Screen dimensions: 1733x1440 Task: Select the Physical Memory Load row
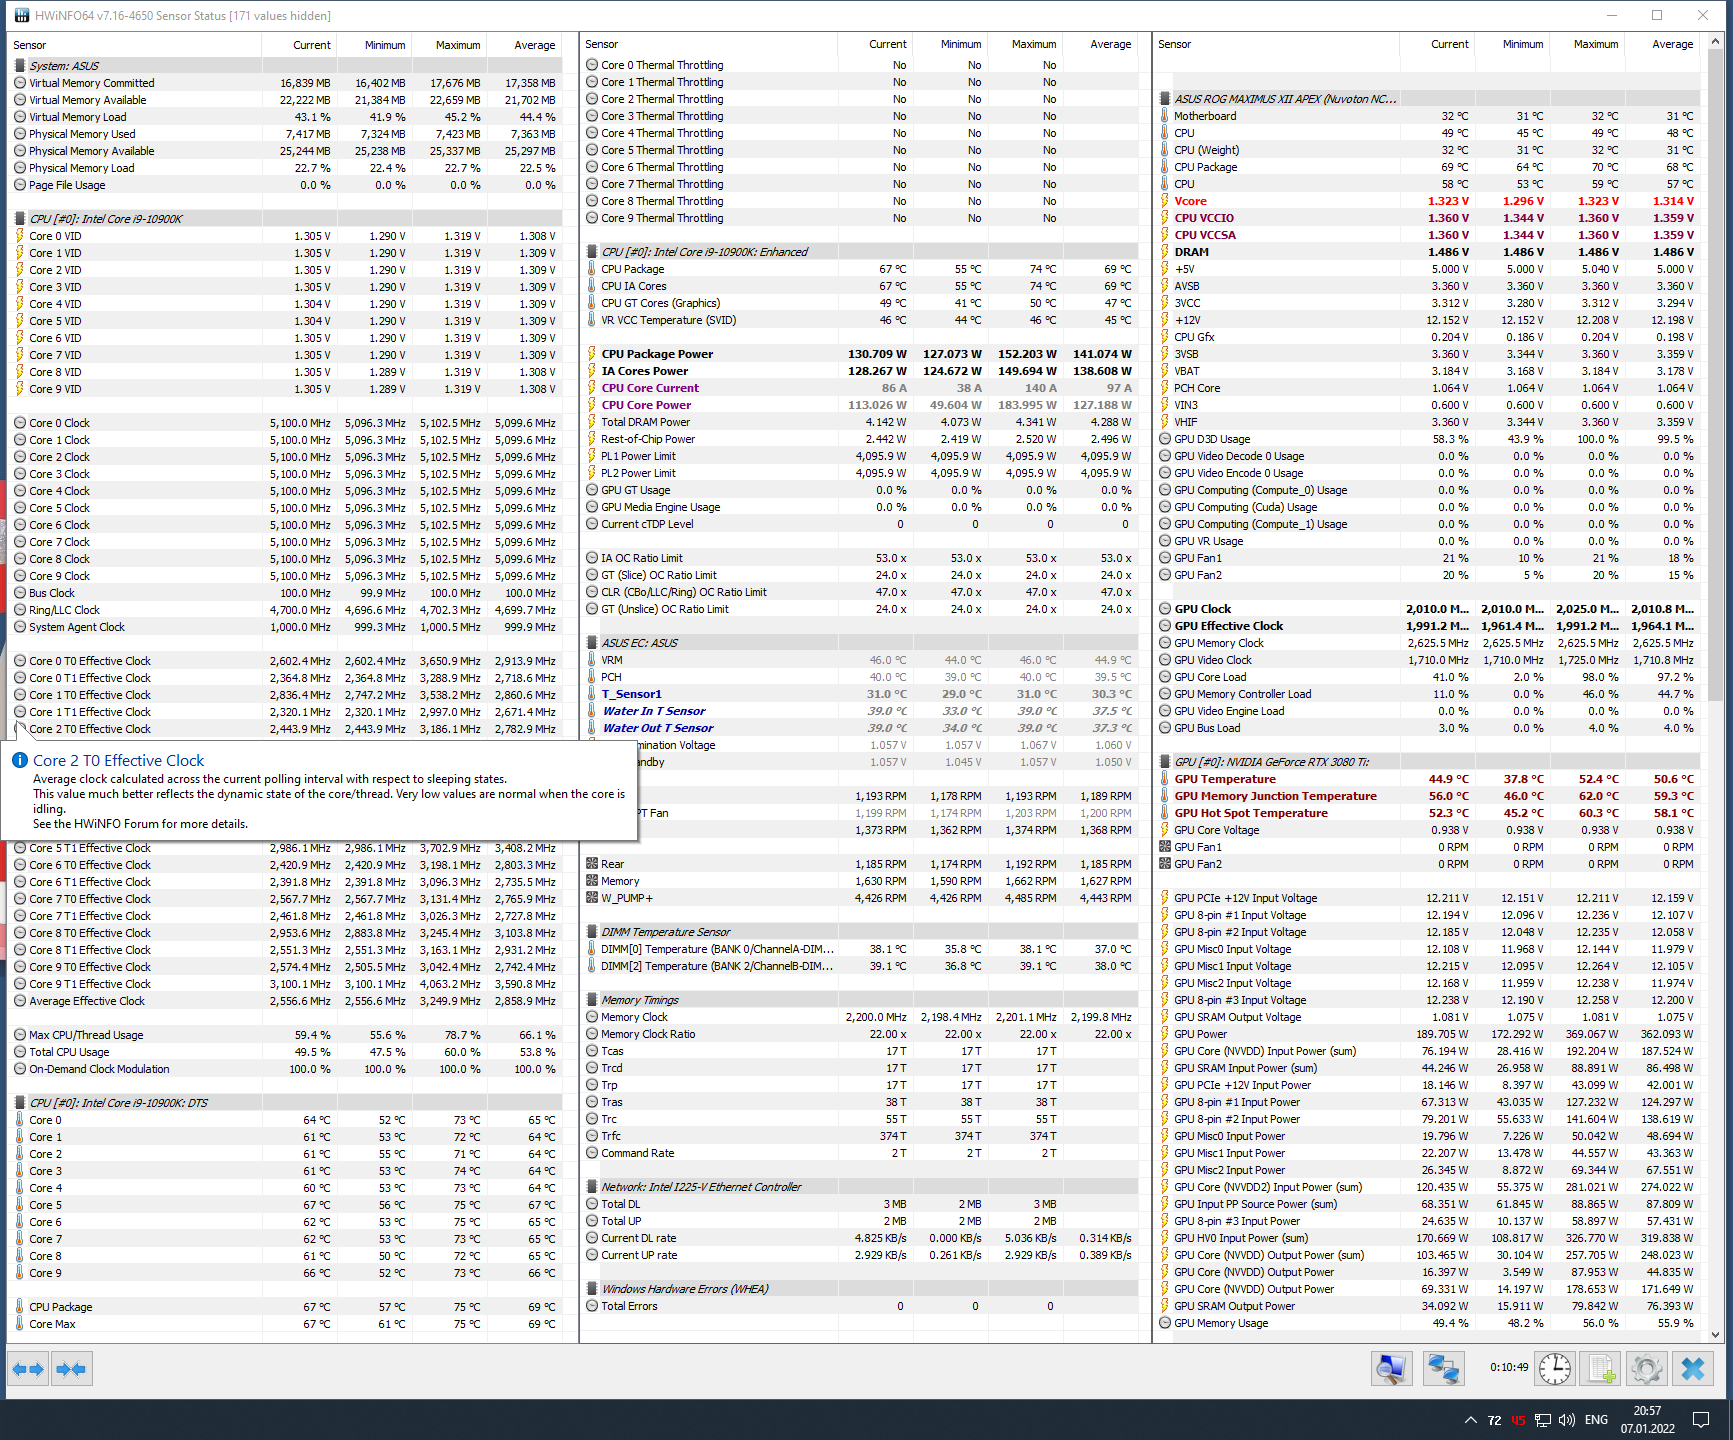tap(288, 168)
